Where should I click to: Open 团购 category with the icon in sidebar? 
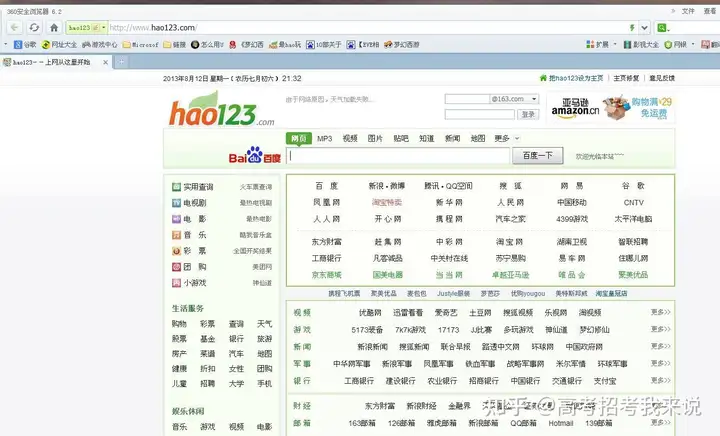[x=189, y=267]
